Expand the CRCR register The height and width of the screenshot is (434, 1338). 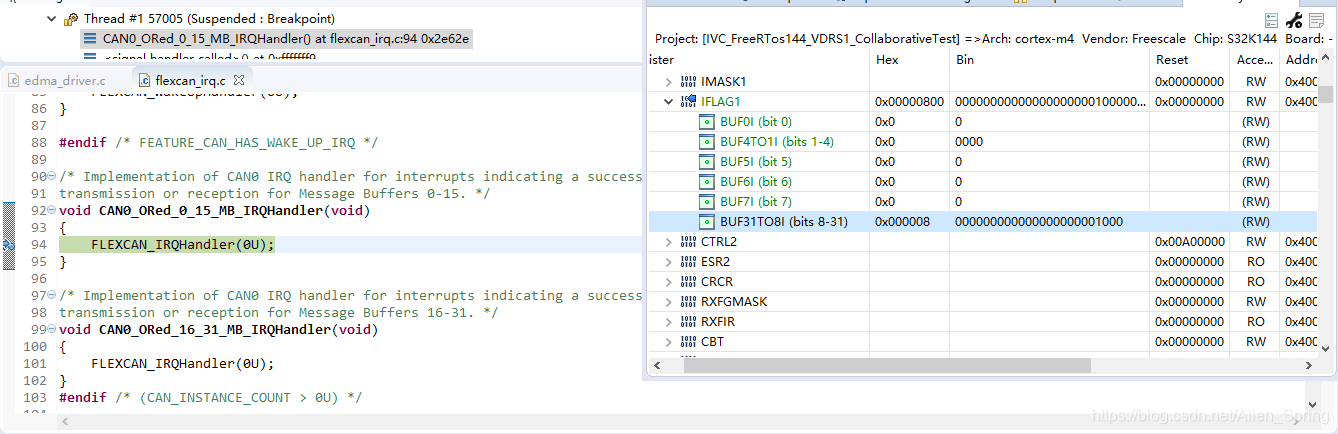669,281
